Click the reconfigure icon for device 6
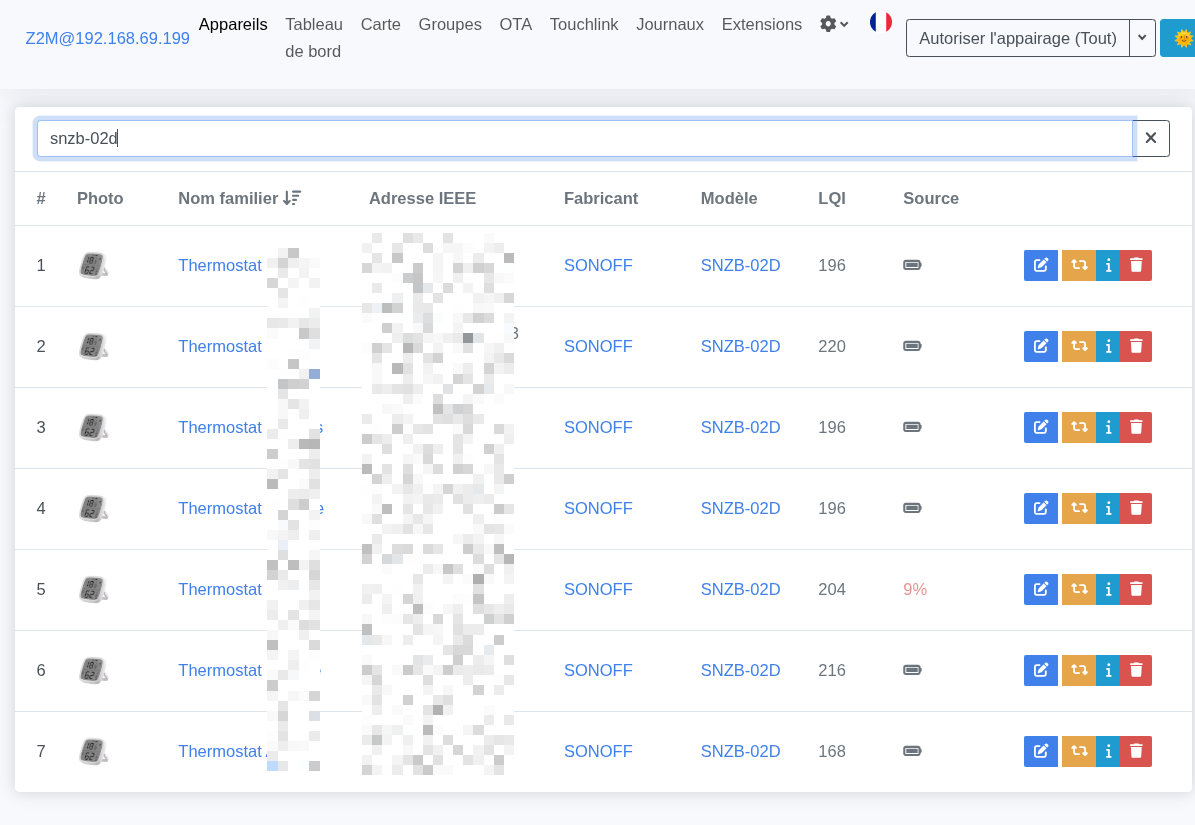 pos(1079,670)
